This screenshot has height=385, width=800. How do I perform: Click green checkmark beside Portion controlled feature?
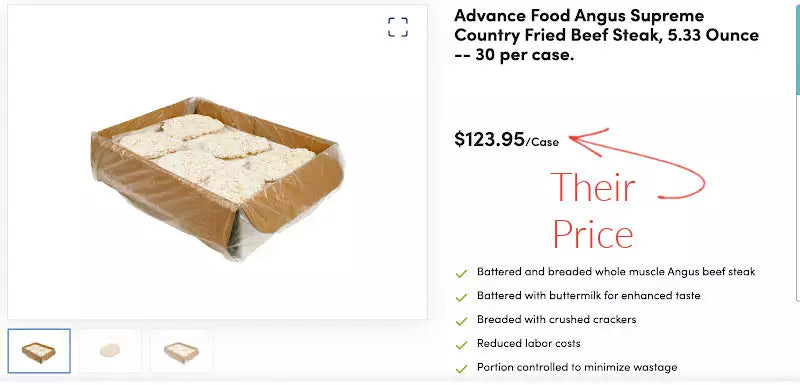point(461,369)
